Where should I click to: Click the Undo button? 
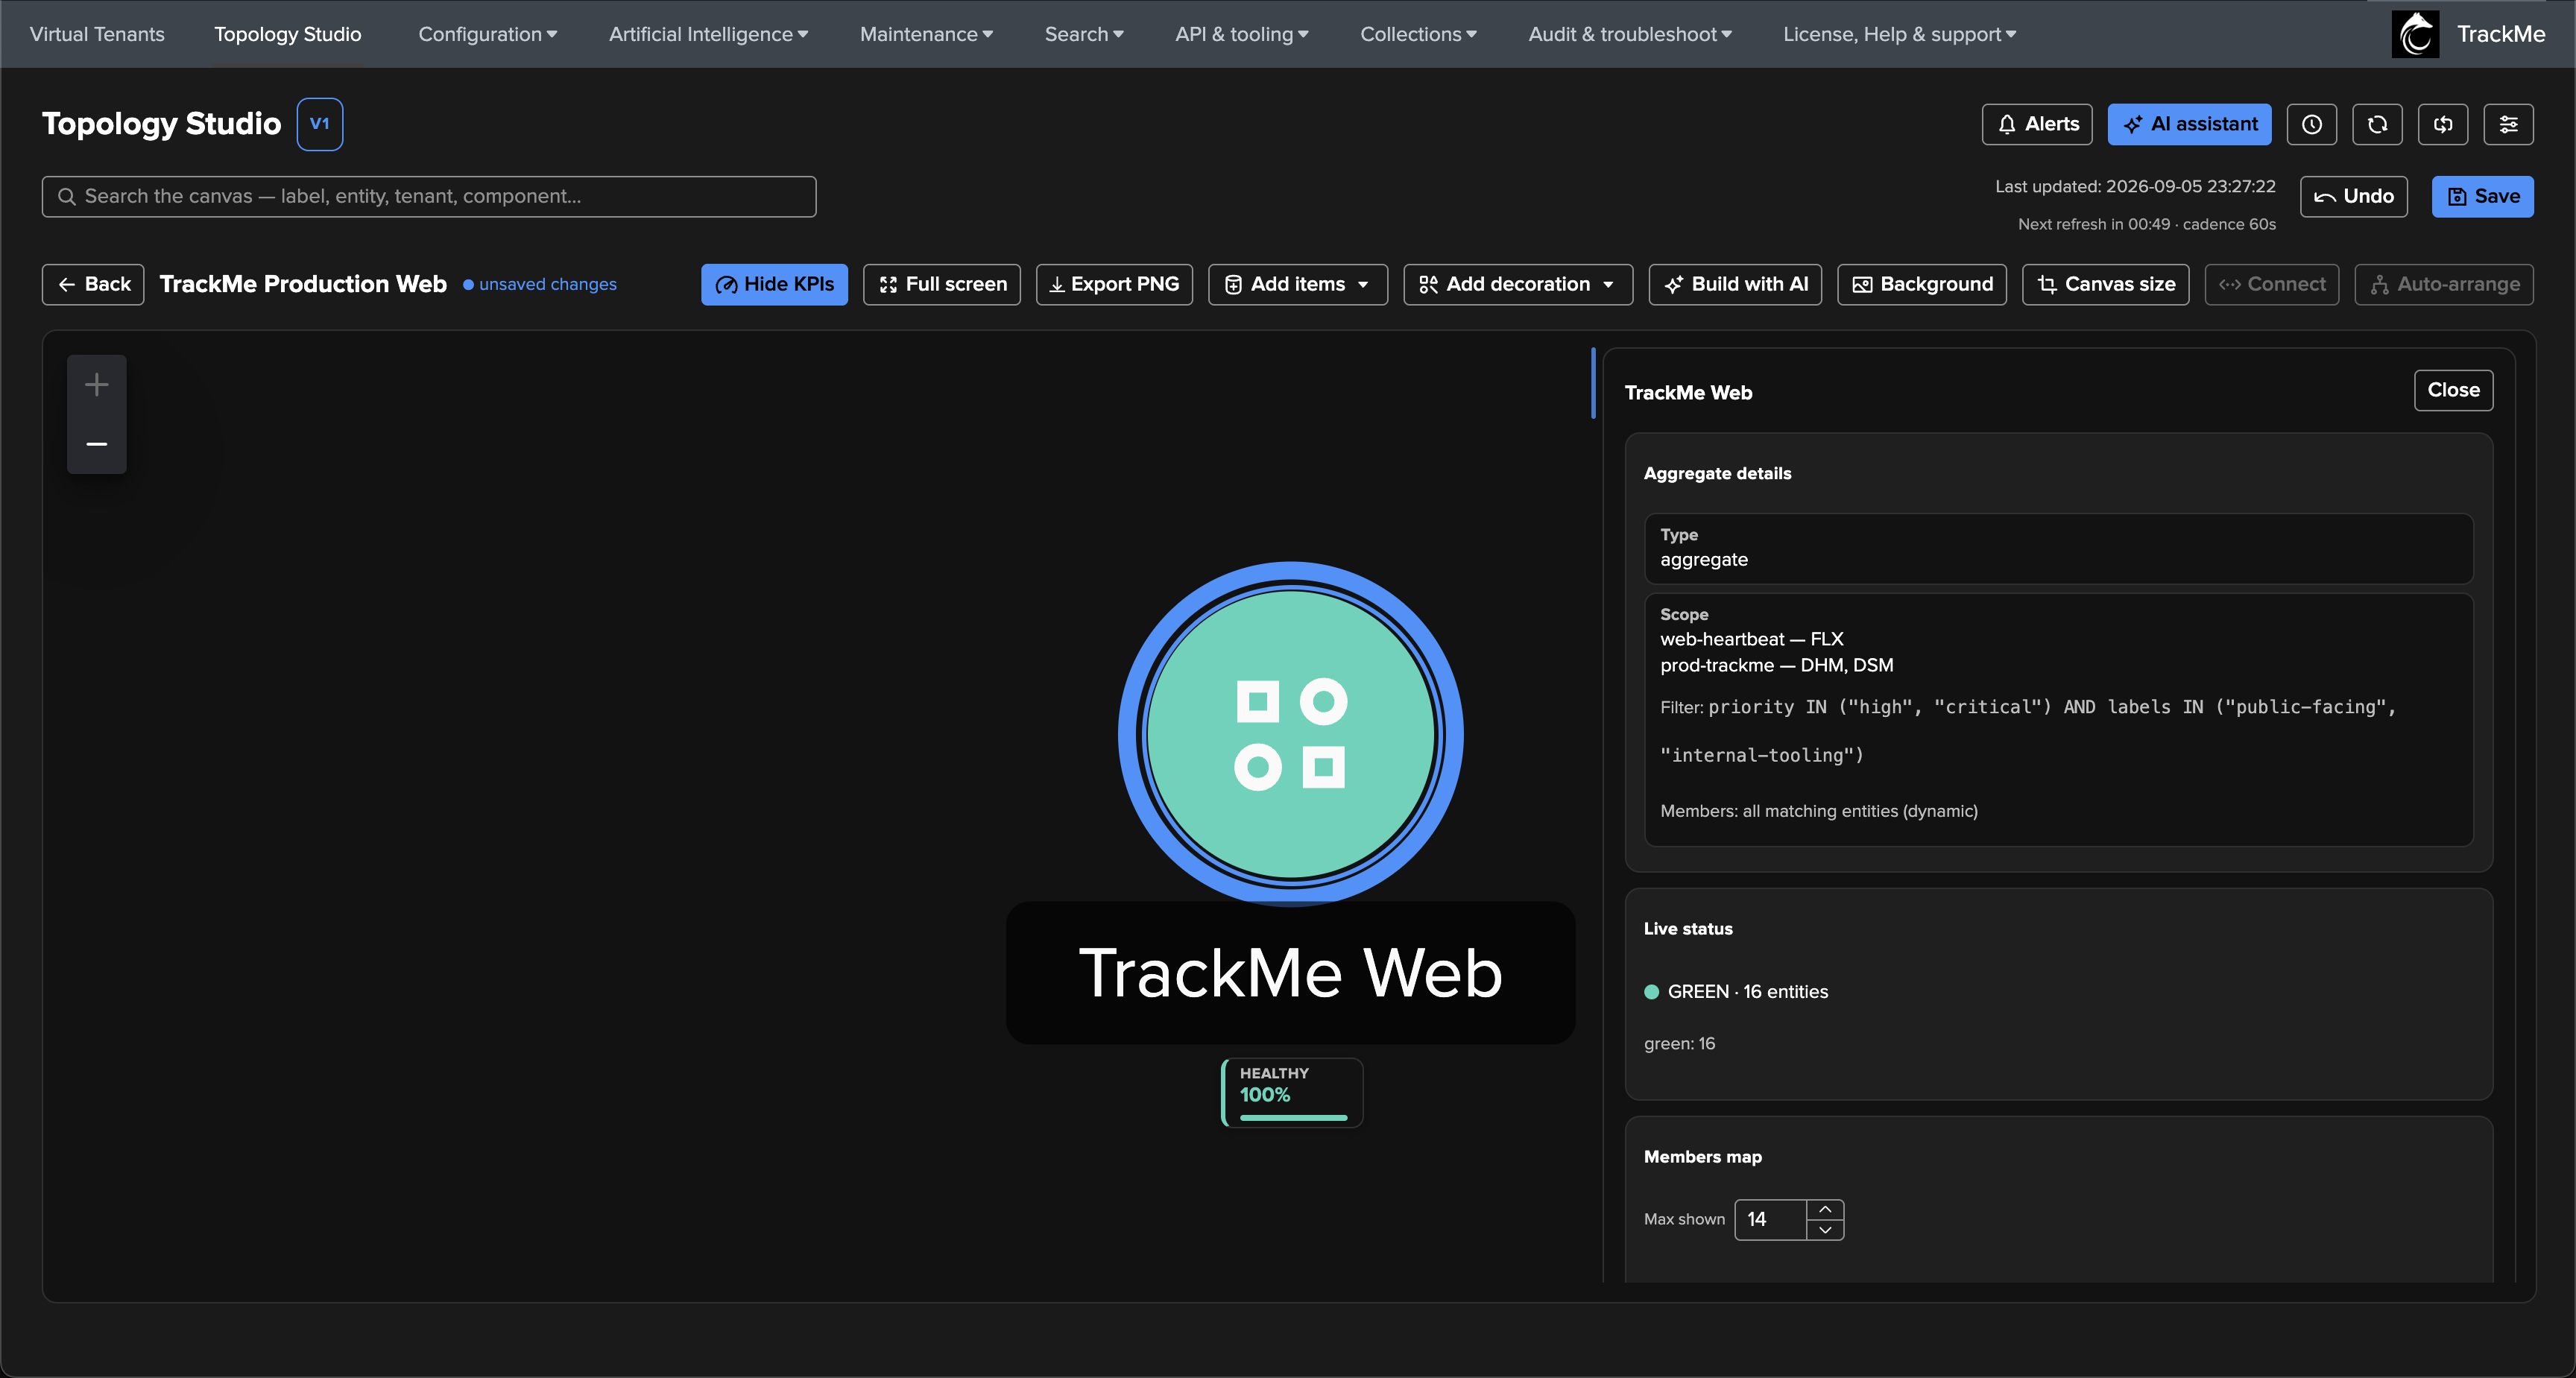pyautogui.click(x=2353, y=196)
